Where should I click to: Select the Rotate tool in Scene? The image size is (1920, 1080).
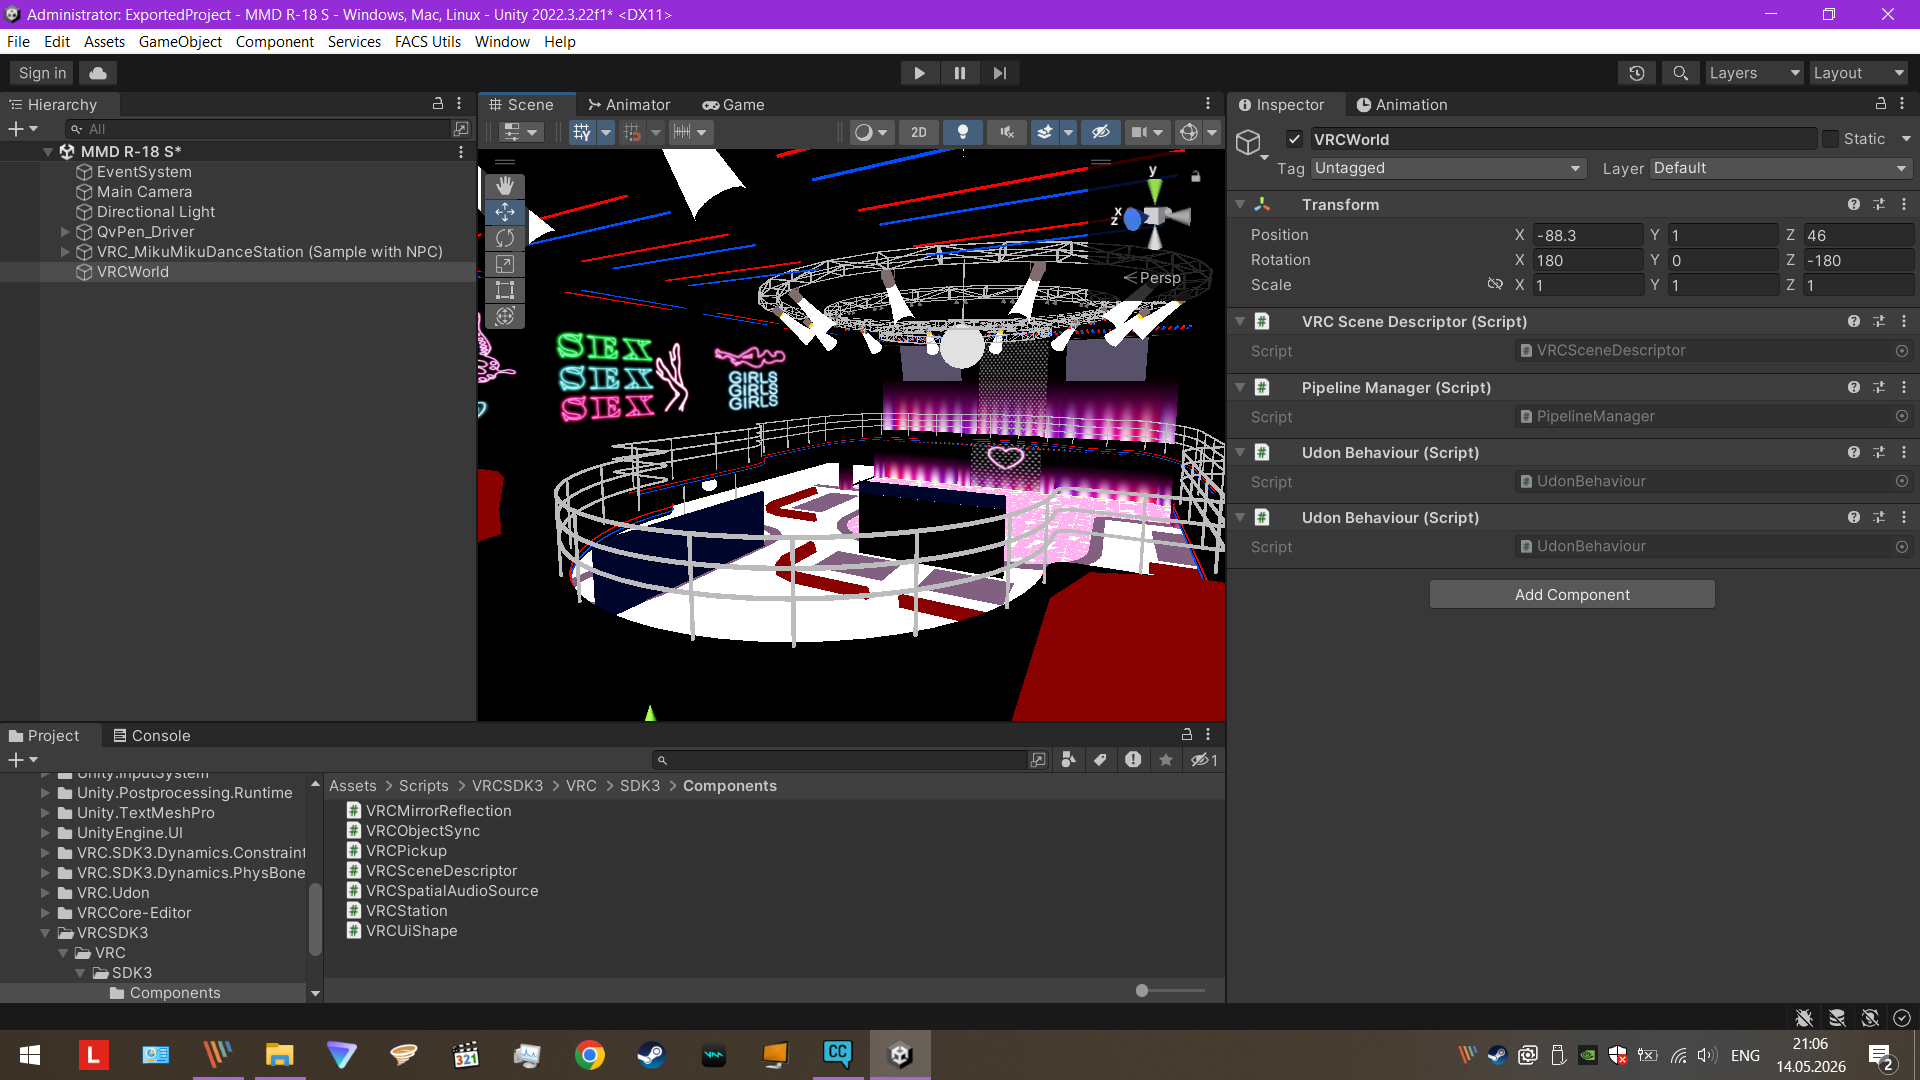(505, 238)
